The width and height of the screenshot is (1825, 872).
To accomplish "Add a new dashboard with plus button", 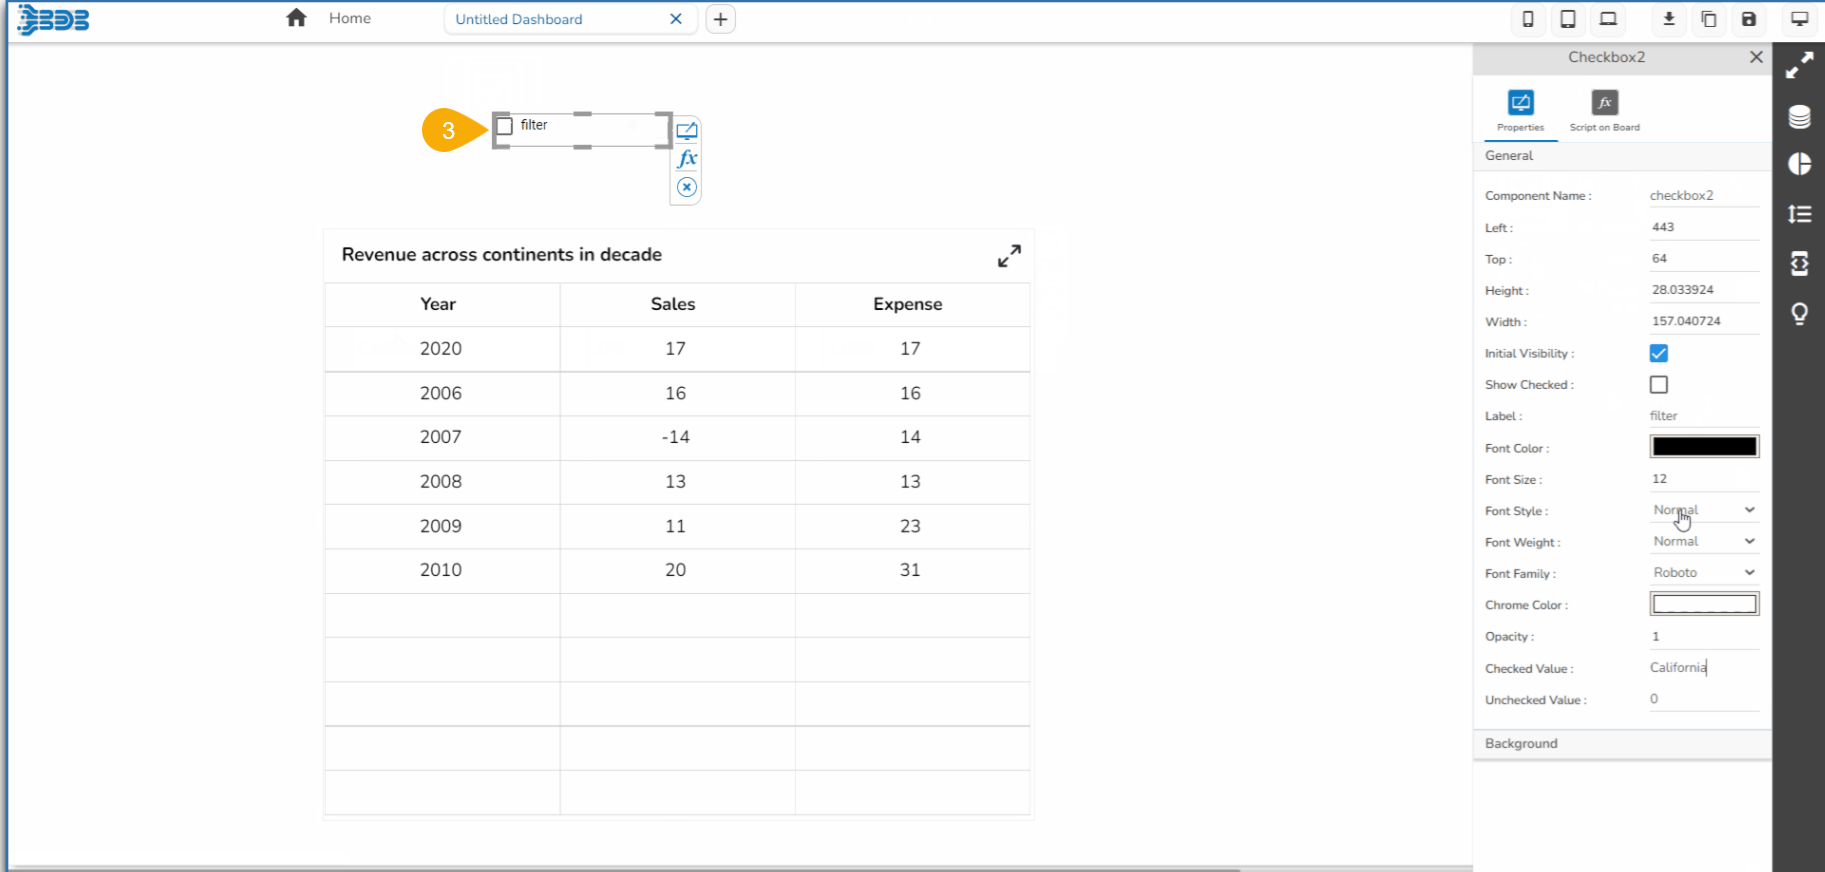I will point(720,19).
